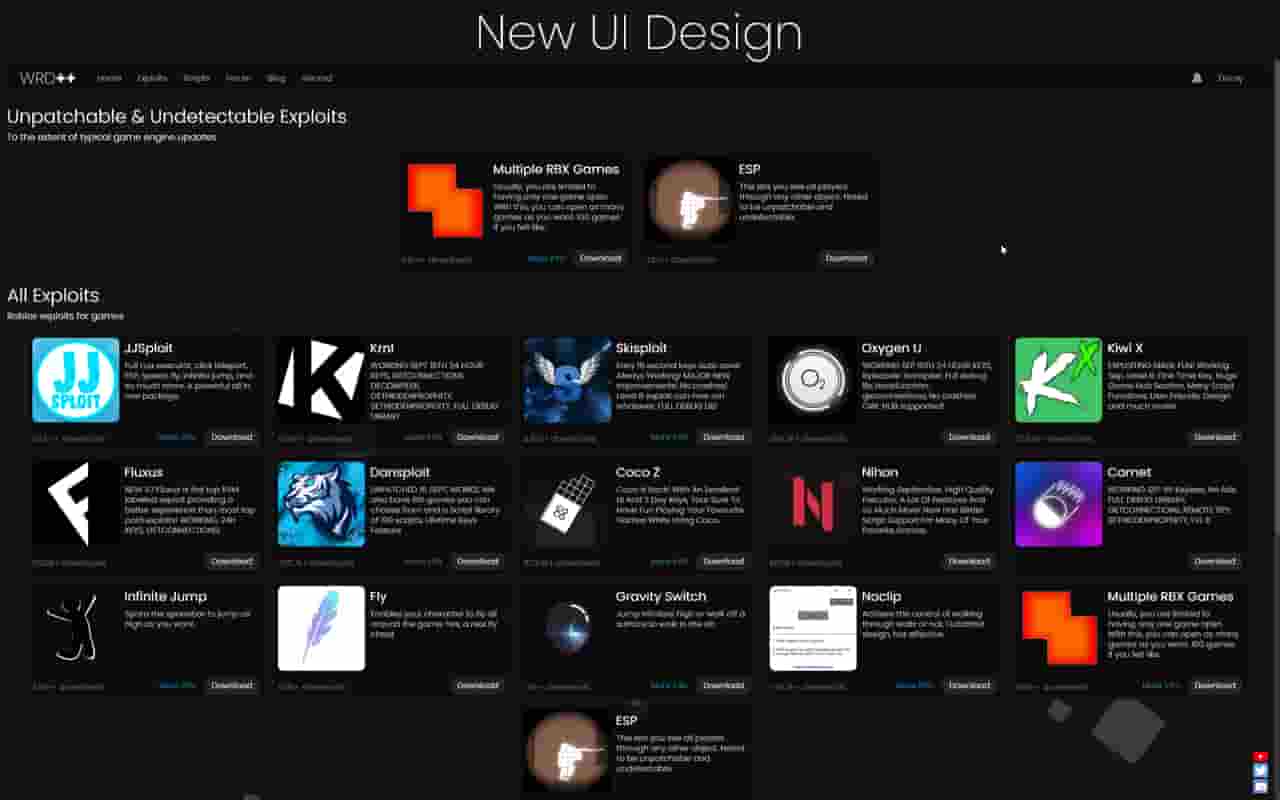Viewport: 1280px width, 800px height.
Task: Download Gravity Switch
Action: [x=723, y=685]
